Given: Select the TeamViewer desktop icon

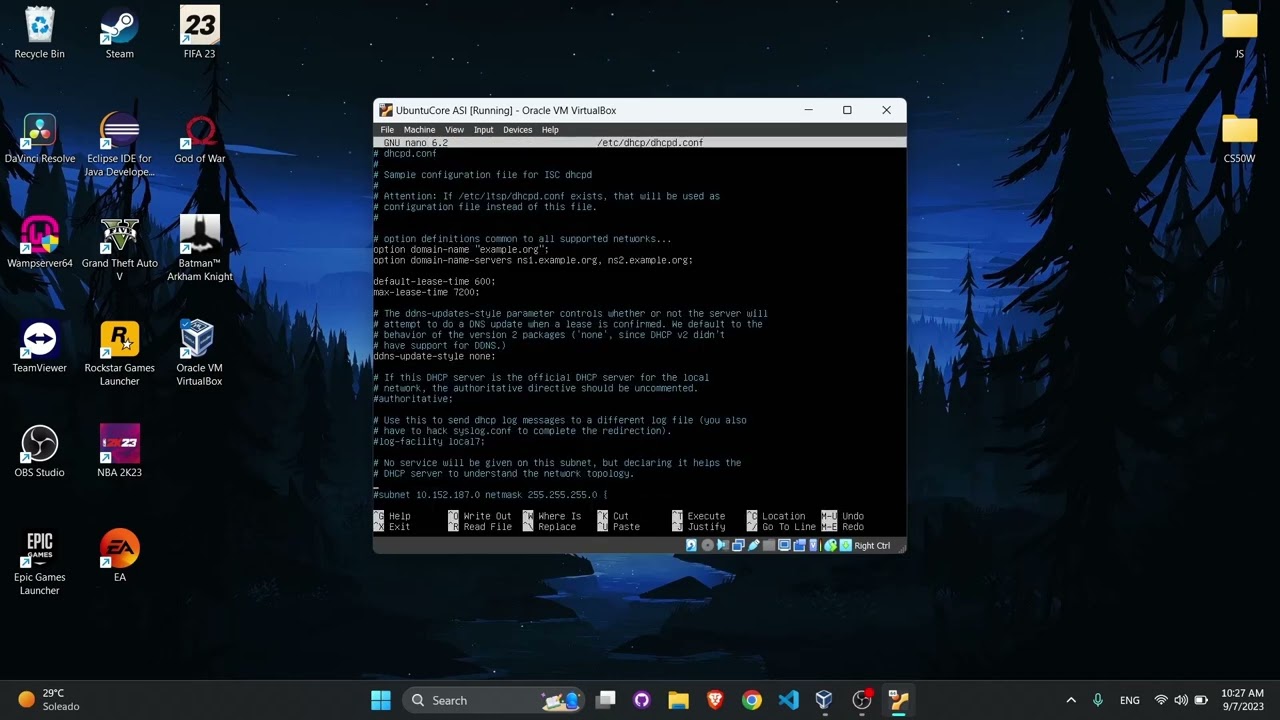Looking at the screenshot, I should pyautogui.click(x=39, y=347).
